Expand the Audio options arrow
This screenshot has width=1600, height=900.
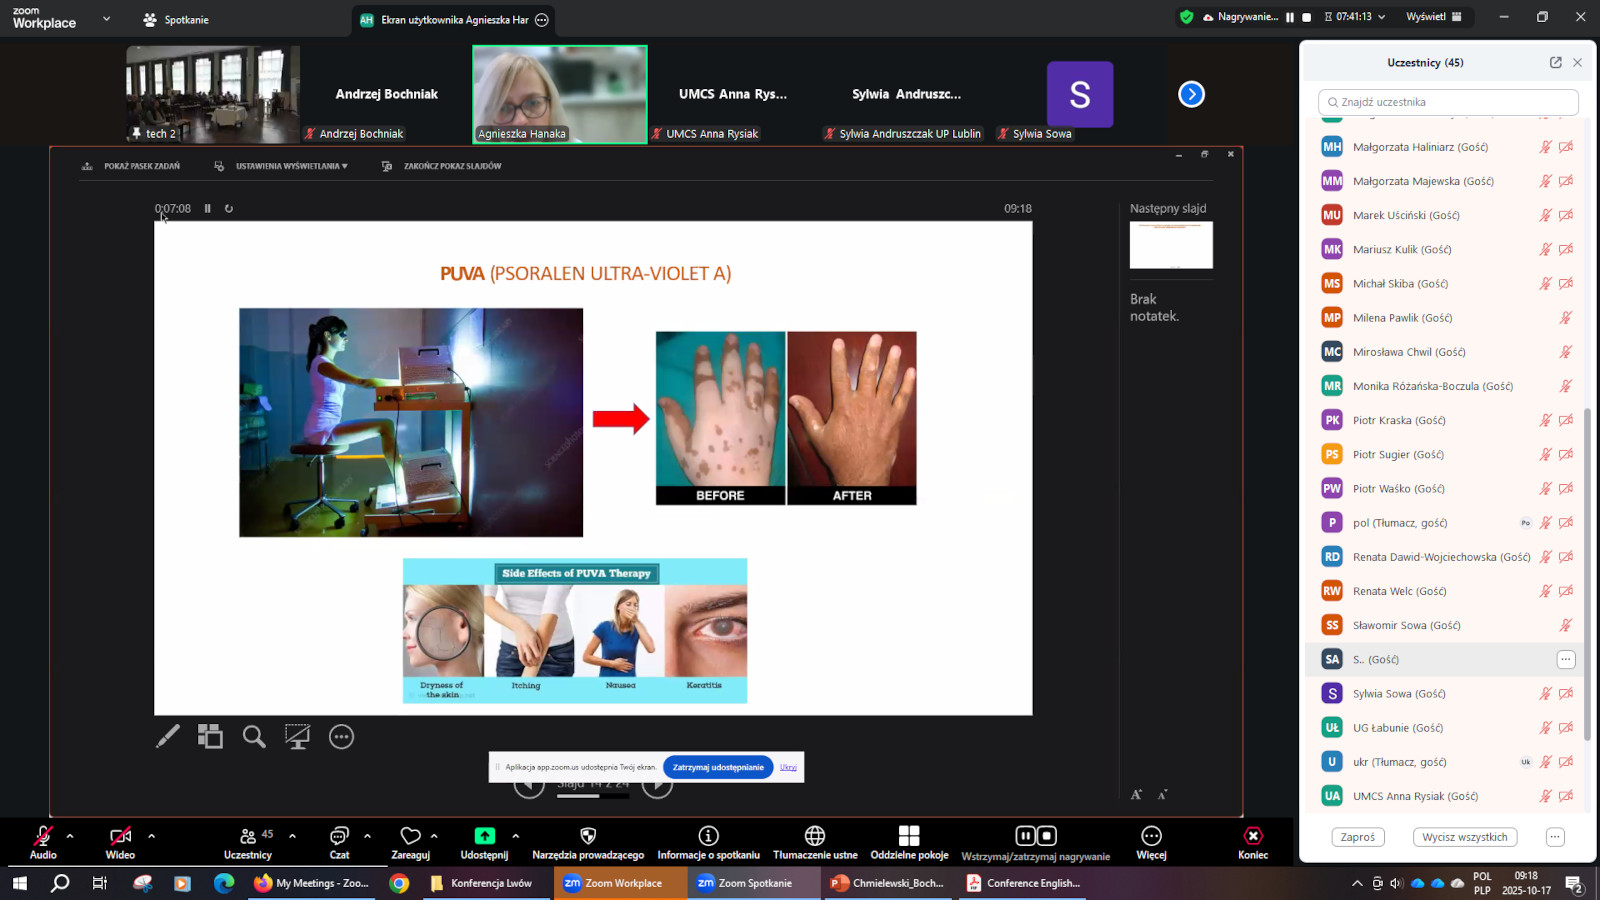click(70, 835)
